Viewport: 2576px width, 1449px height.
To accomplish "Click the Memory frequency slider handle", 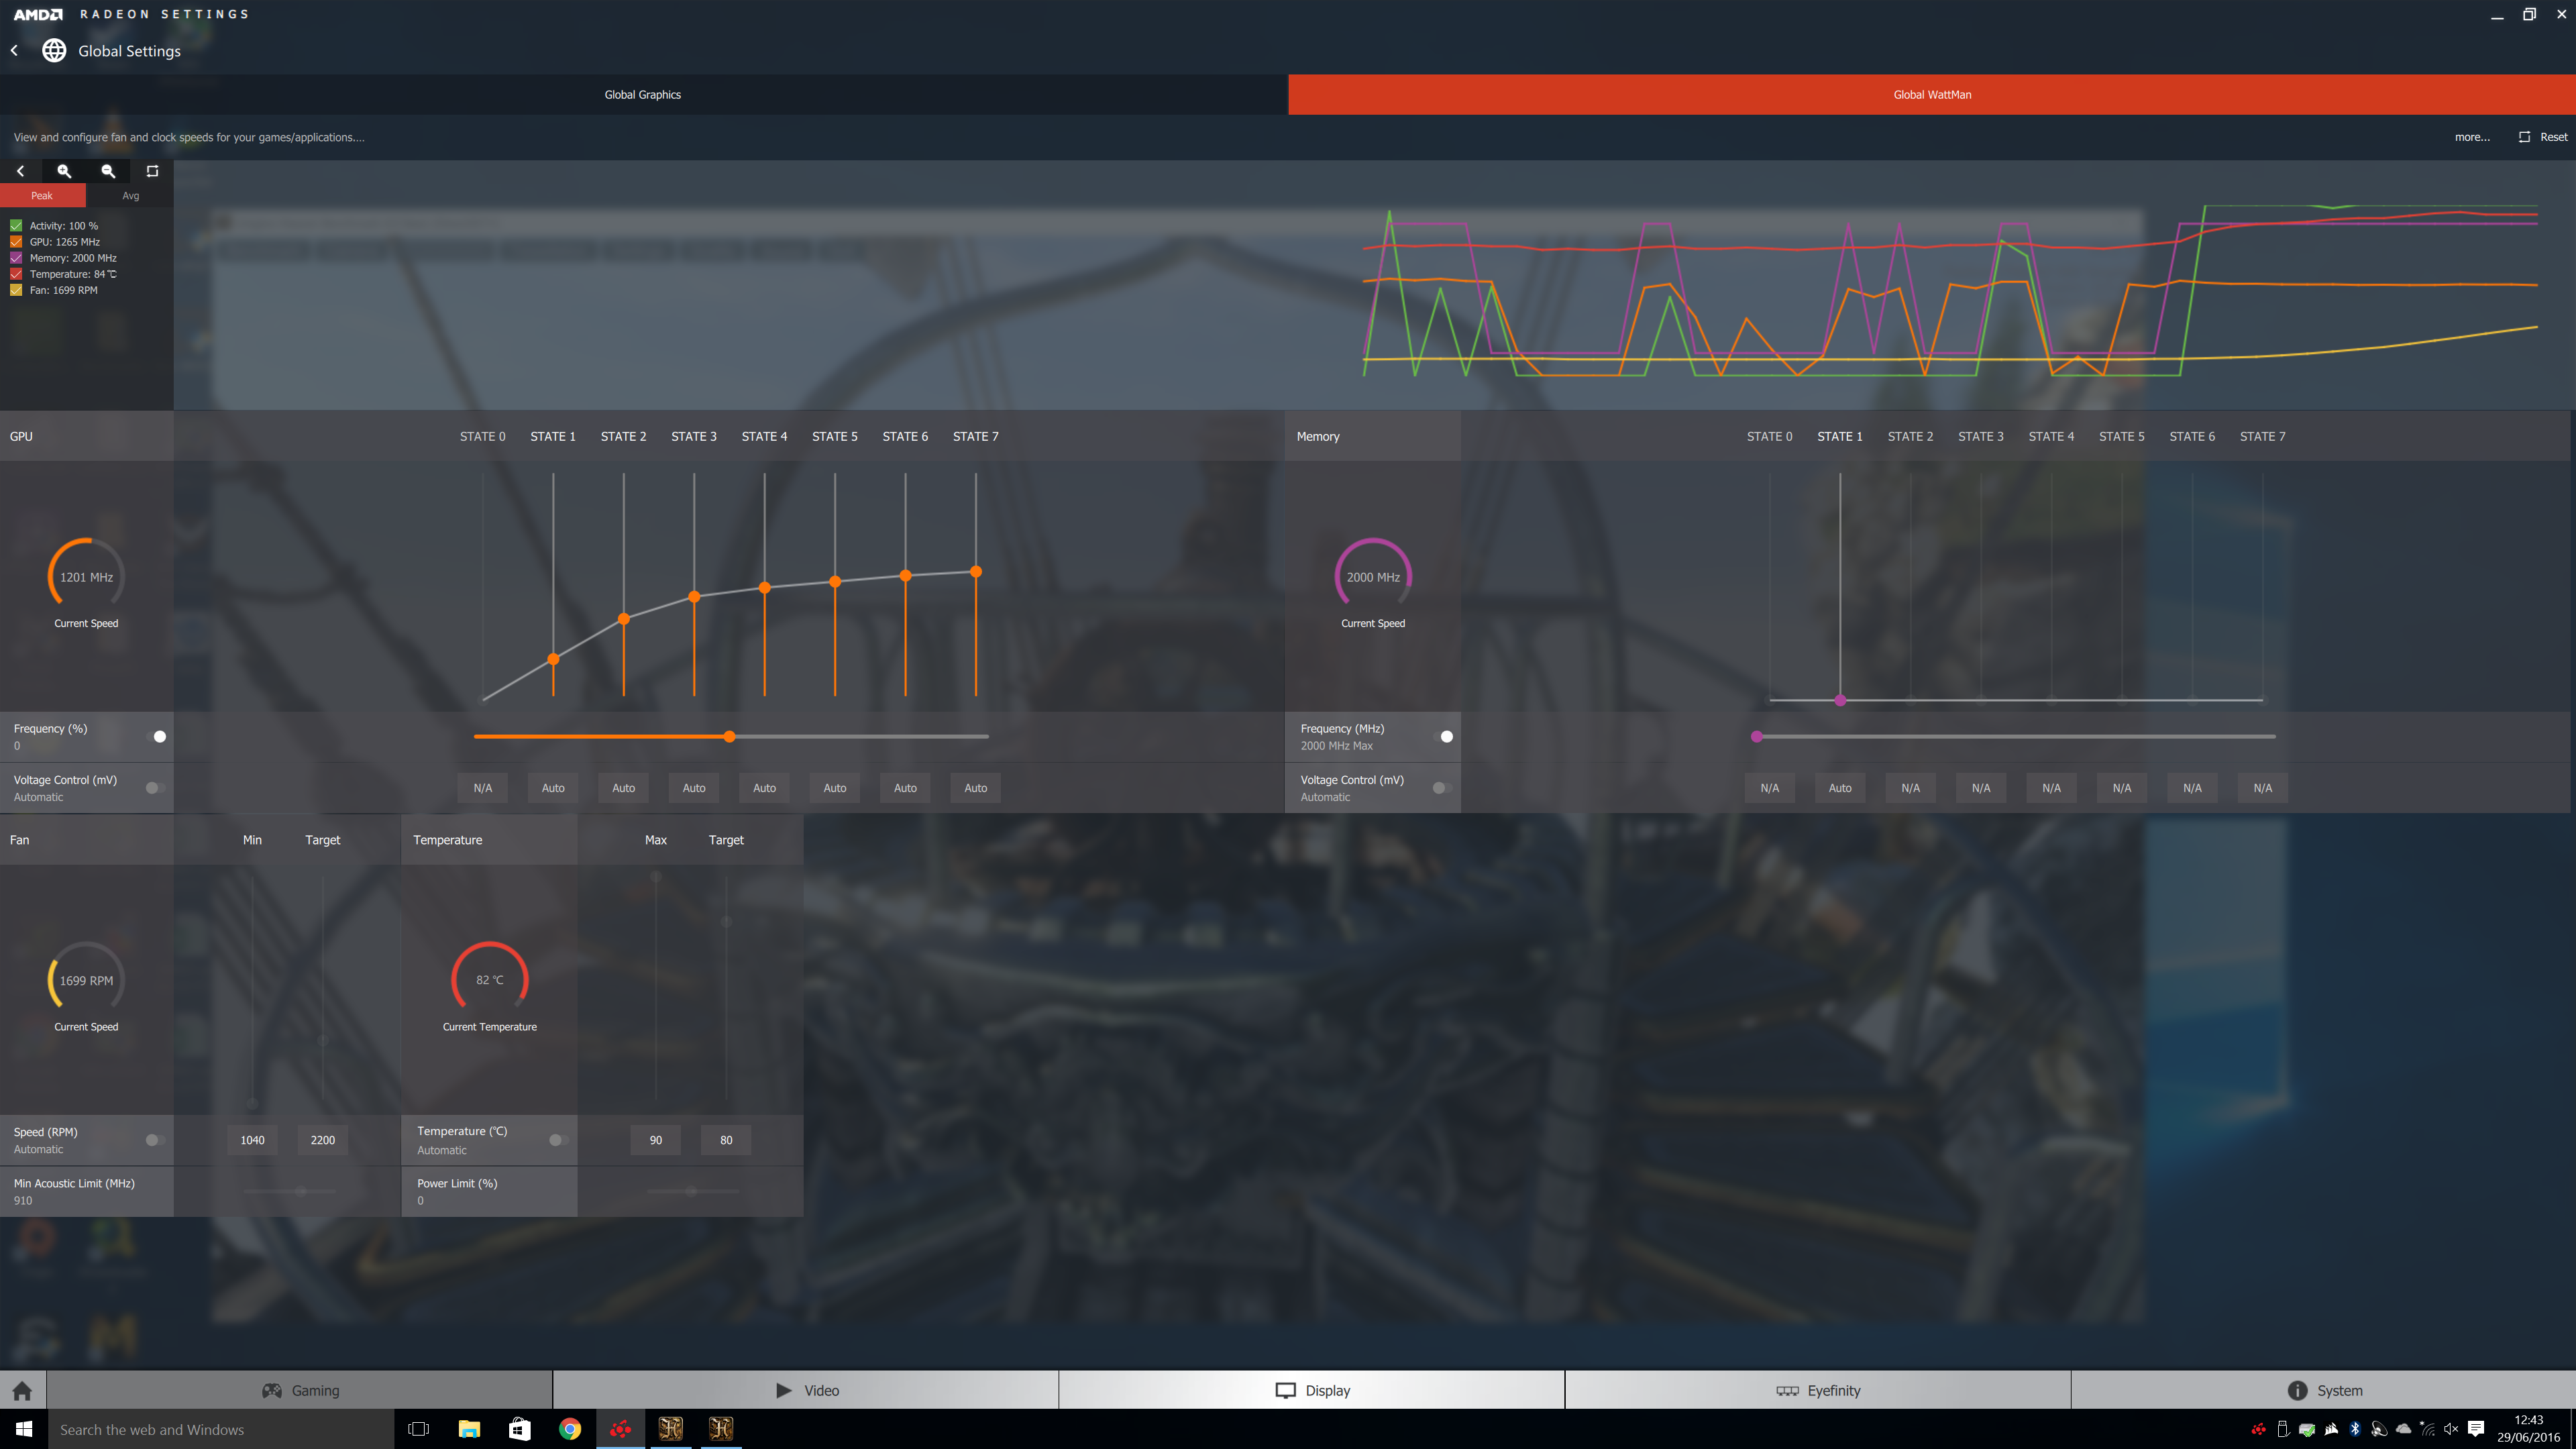I will (1757, 737).
